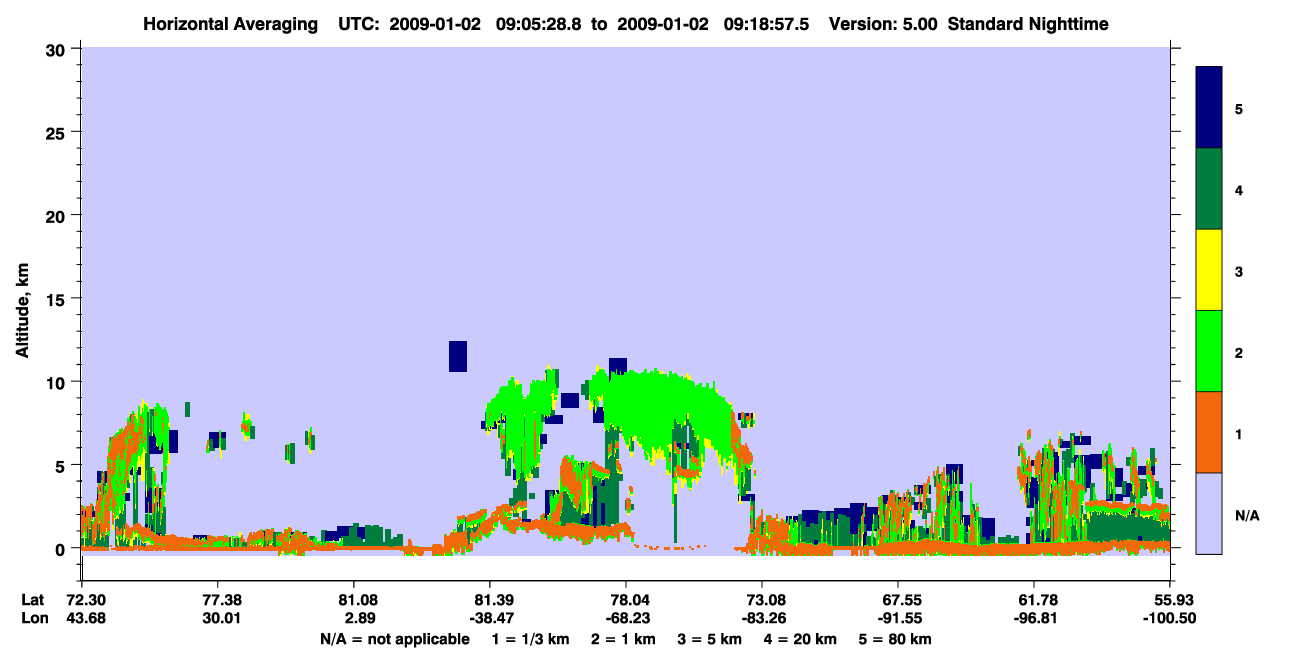Click longitude value -83.26
This screenshot has height=667, width=1300.
click(762, 618)
